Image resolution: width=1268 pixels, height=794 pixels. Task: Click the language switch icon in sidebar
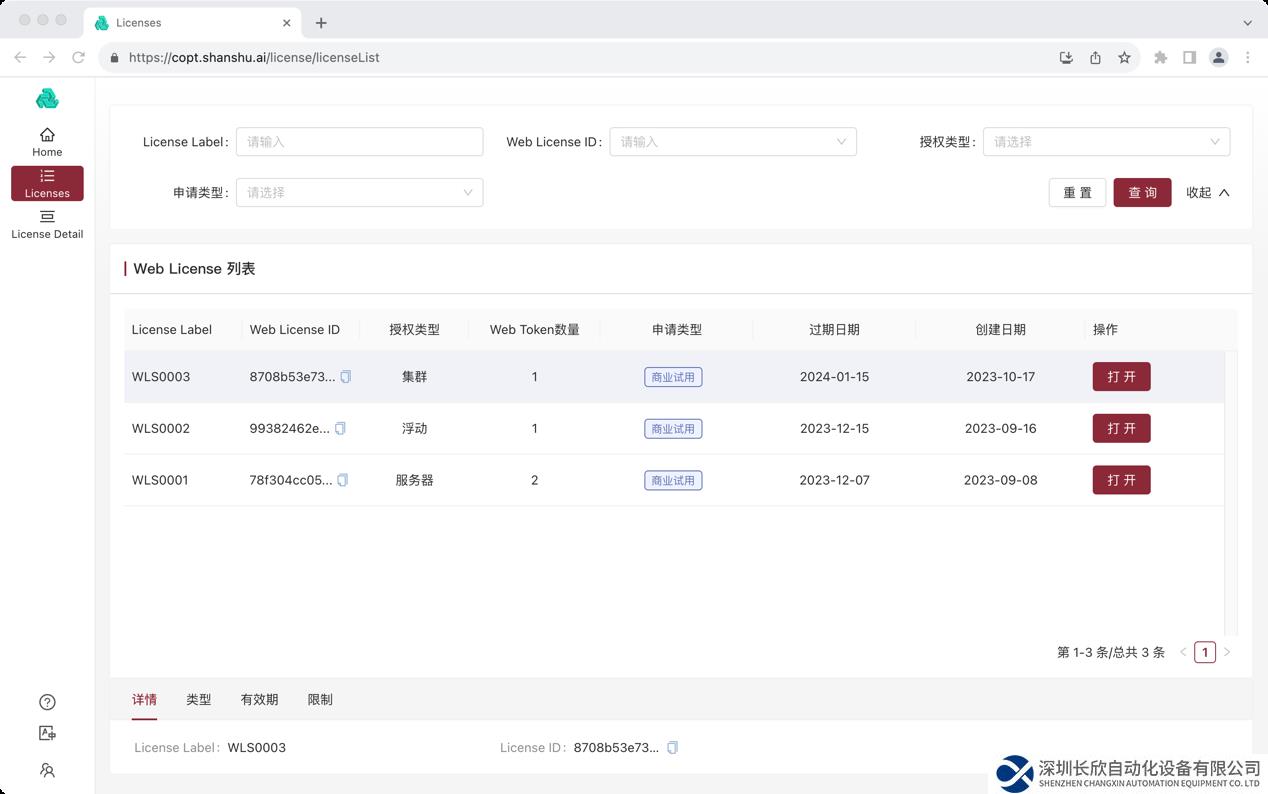[47, 734]
